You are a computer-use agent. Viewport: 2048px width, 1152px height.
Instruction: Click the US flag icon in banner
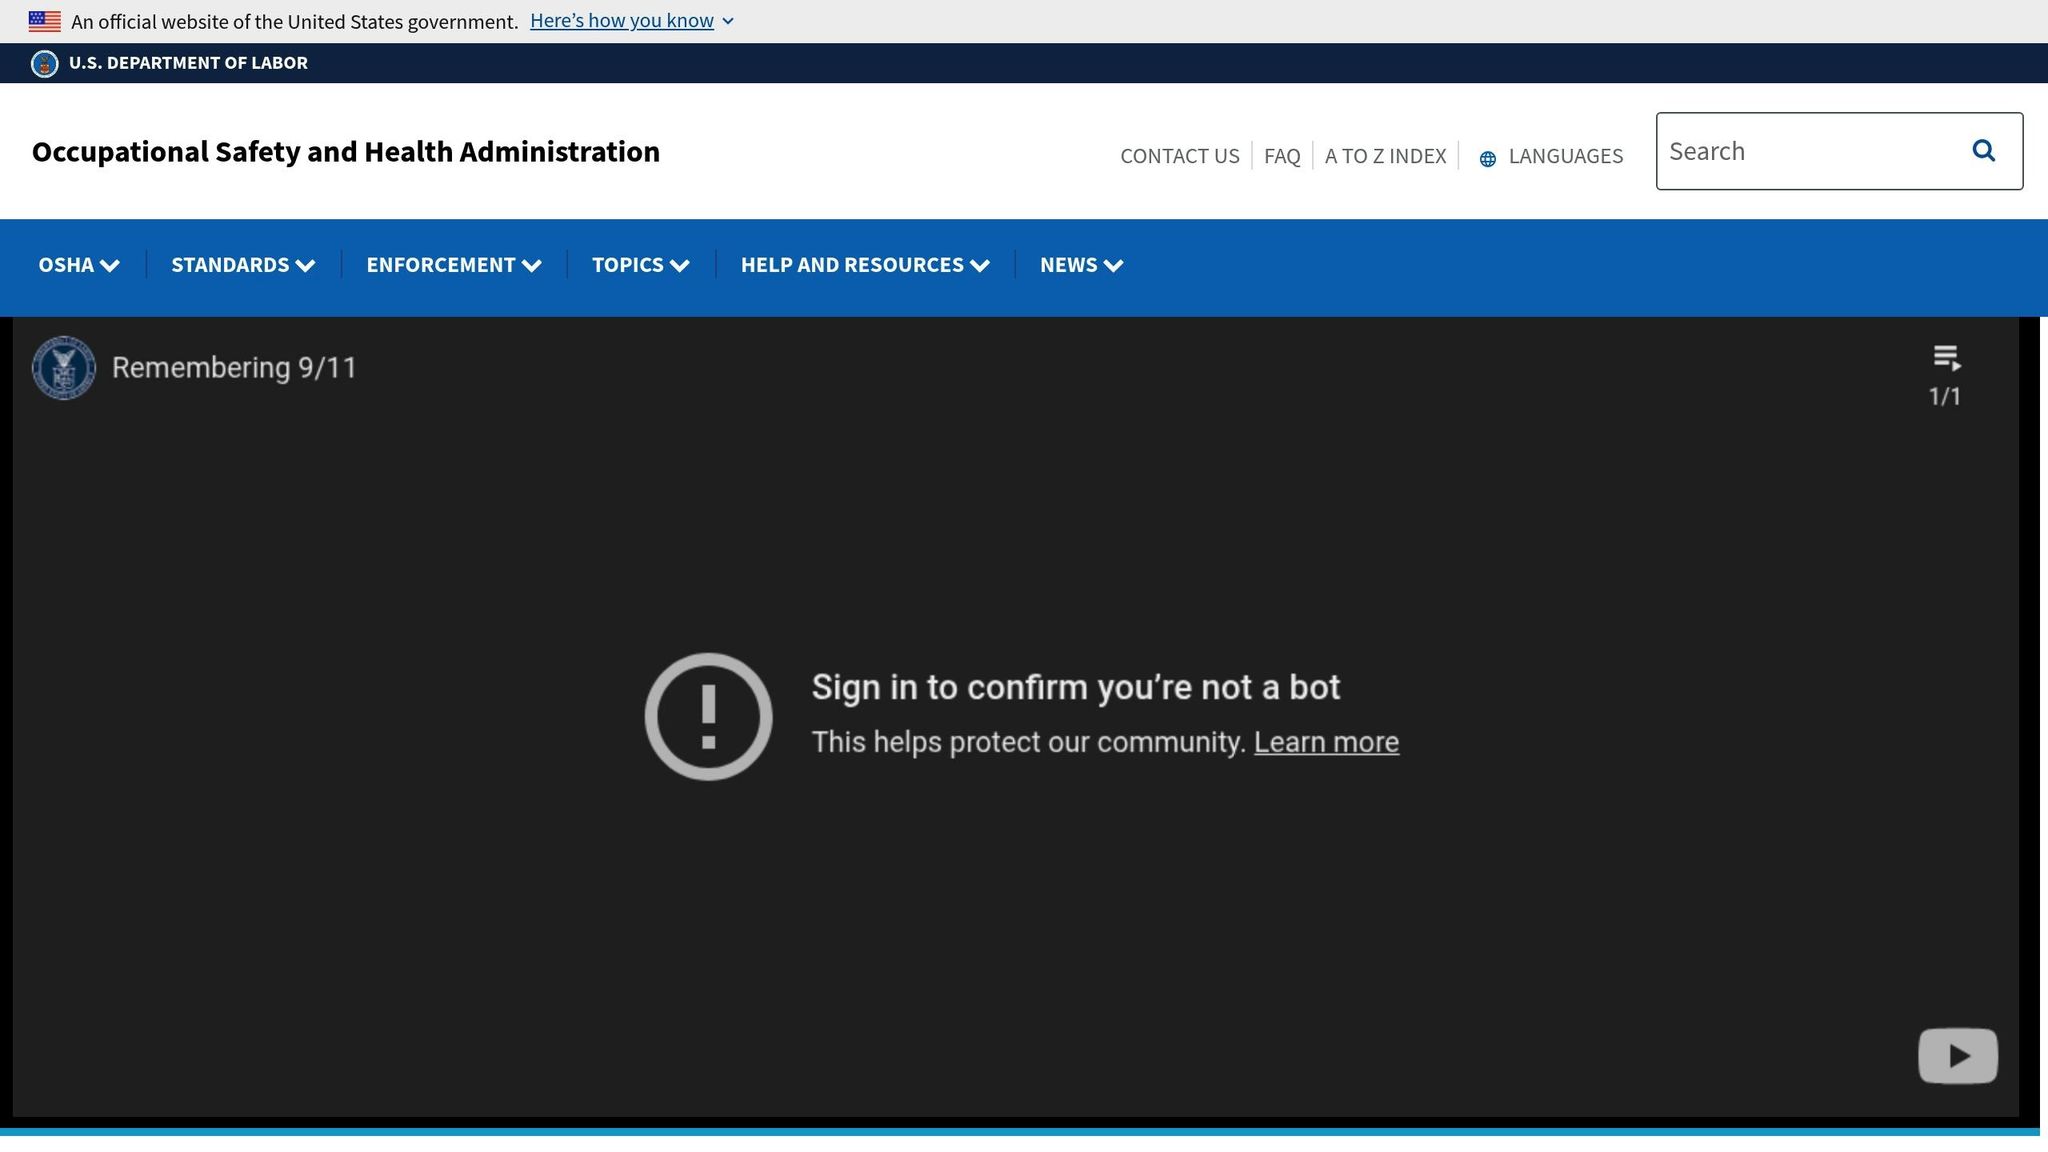tap(45, 21)
